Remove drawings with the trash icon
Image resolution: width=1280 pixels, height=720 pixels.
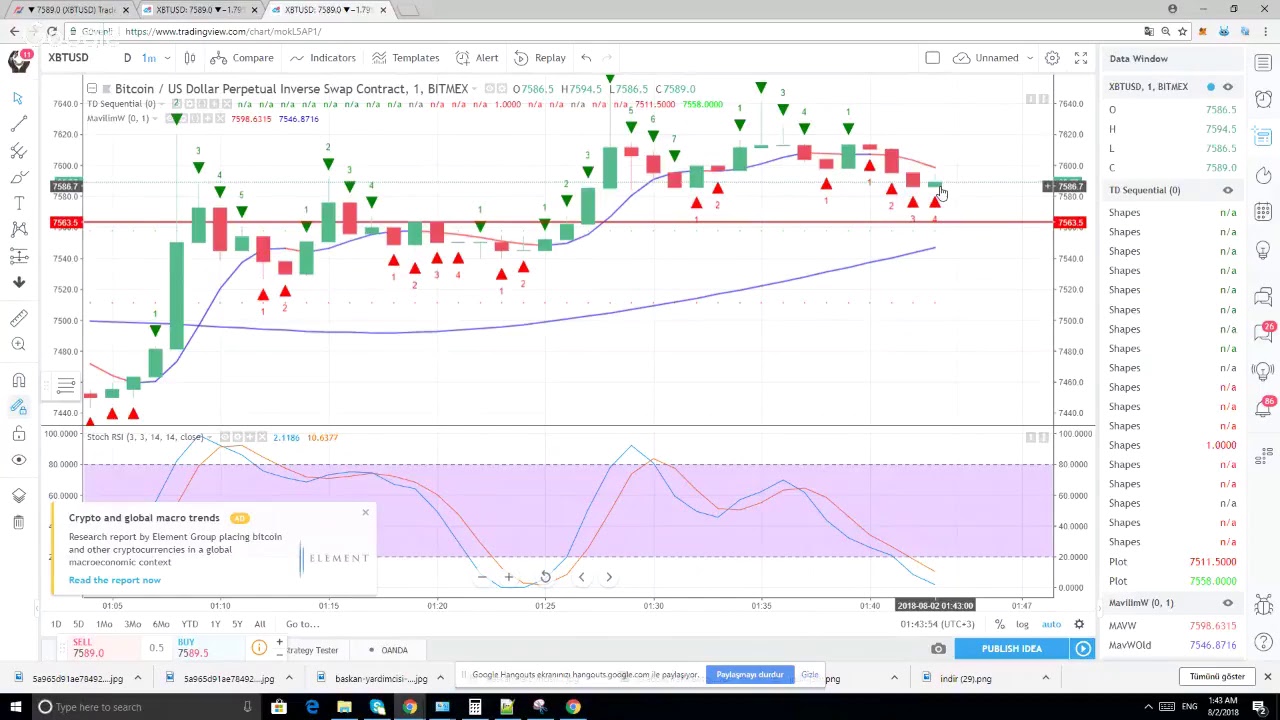point(18,522)
